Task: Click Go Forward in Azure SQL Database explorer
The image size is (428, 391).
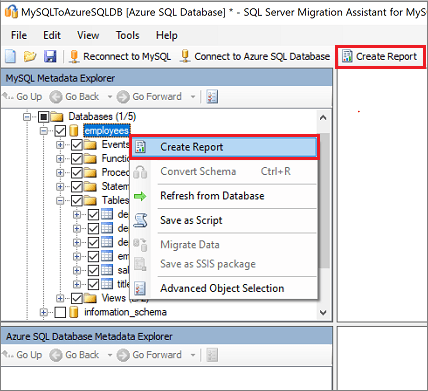Action: click(150, 355)
